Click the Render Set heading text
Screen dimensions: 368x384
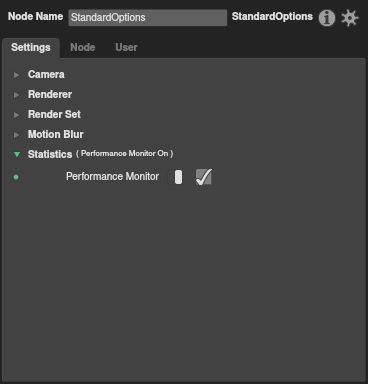pos(54,114)
